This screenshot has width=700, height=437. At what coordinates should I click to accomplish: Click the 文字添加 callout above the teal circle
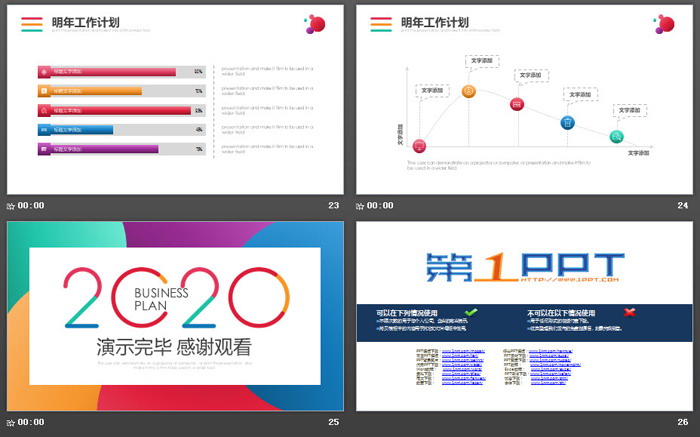[x=629, y=110]
